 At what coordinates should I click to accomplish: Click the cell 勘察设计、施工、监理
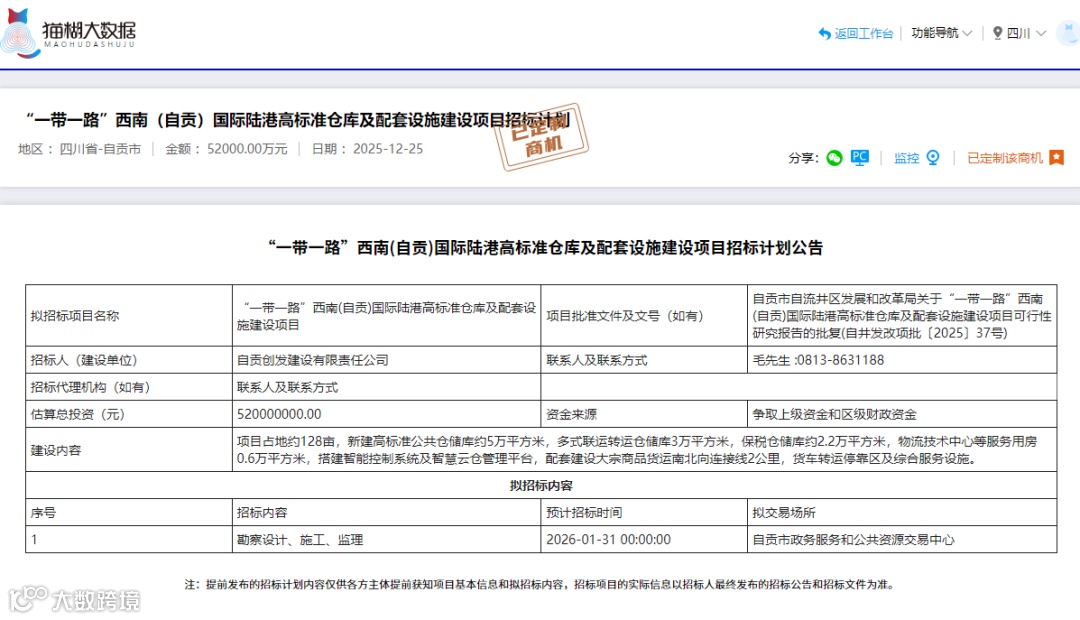coord(386,539)
